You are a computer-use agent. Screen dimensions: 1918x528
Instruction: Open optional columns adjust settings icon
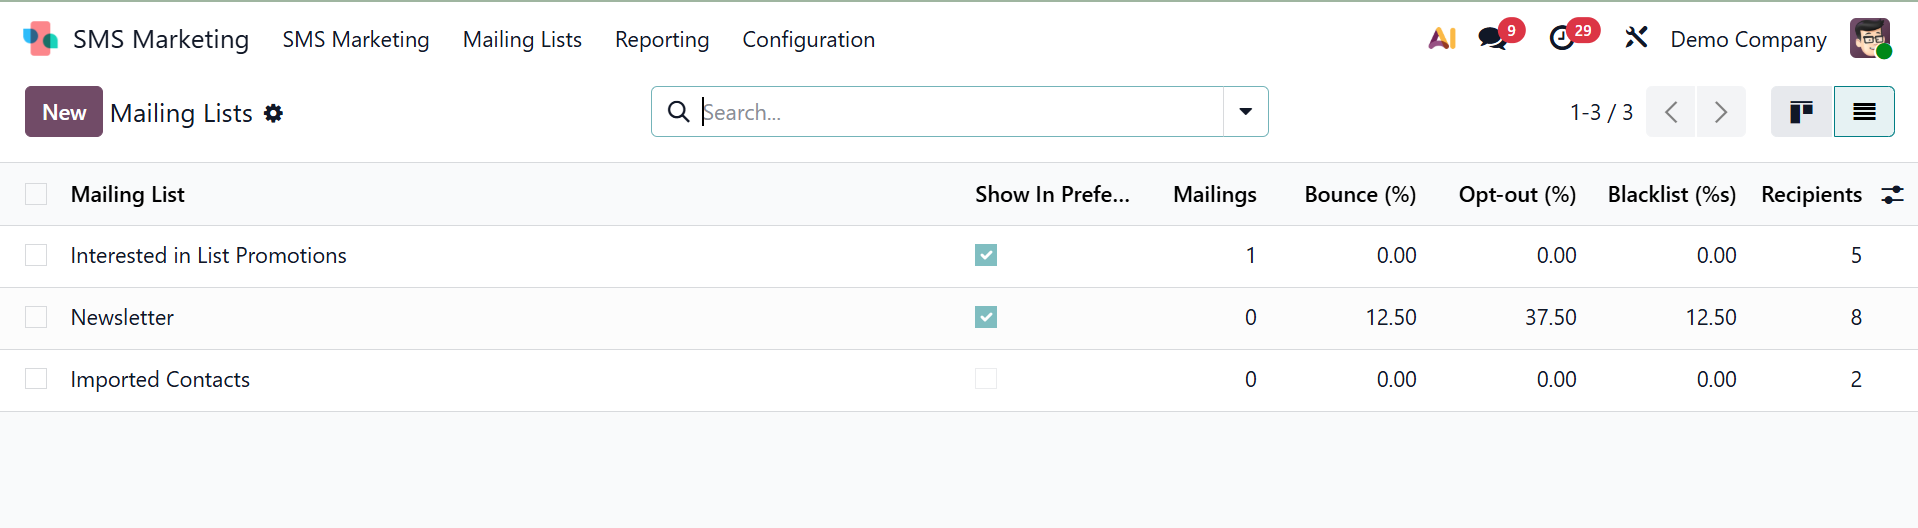[x=1892, y=195]
